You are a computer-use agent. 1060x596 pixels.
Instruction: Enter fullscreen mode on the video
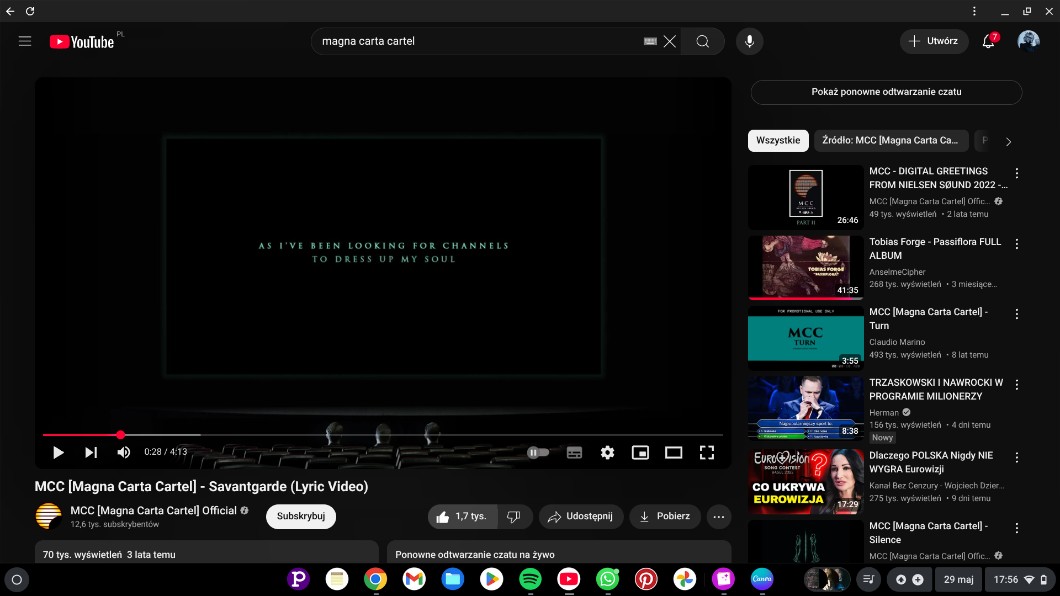click(x=706, y=452)
